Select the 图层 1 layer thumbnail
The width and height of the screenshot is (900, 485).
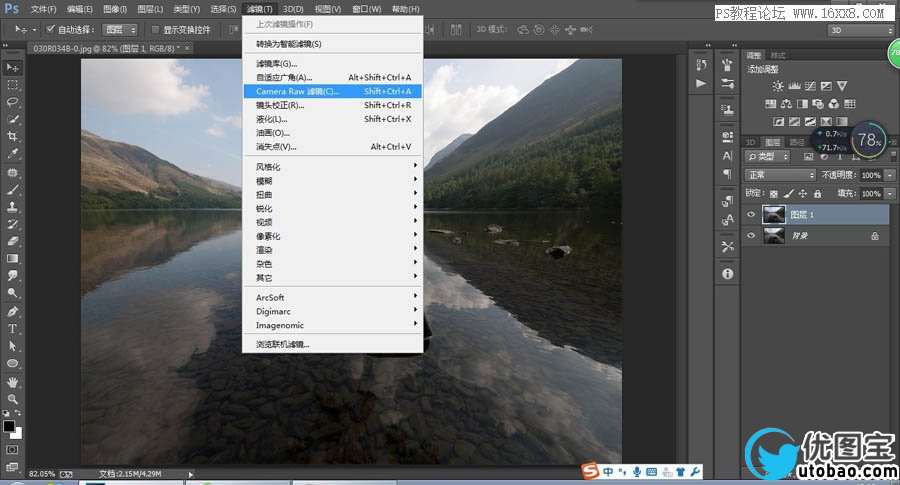point(773,215)
